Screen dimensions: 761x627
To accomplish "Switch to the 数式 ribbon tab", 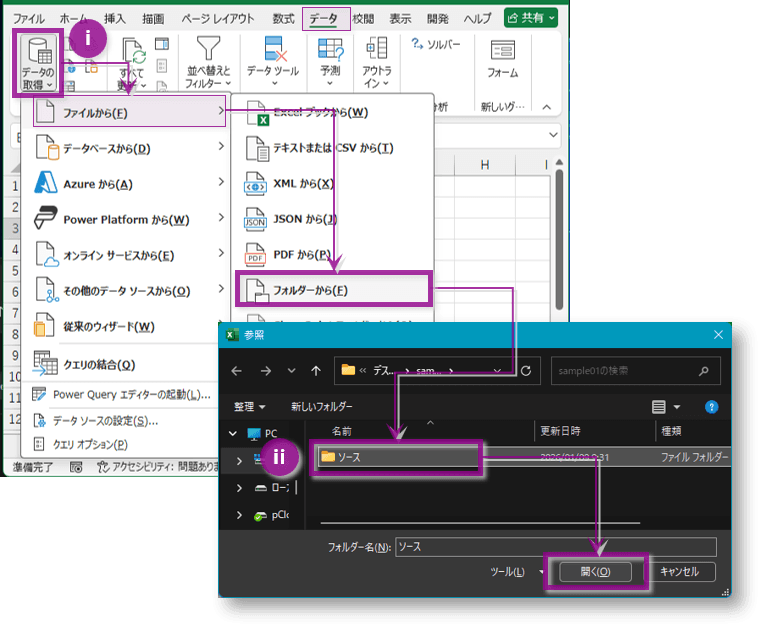I will tap(283, 18).
